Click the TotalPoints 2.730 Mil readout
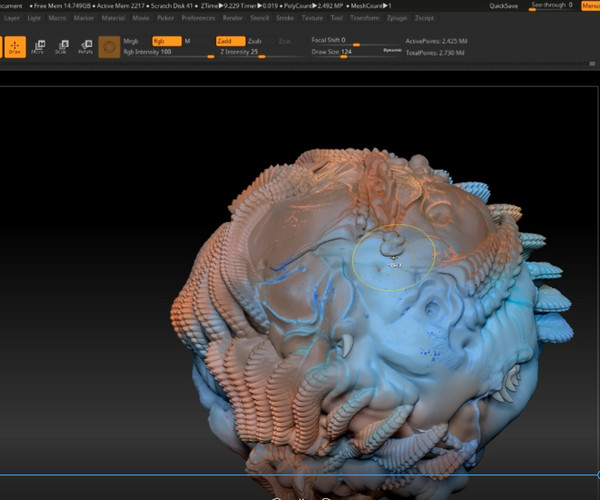The height and width of the screenshot is (500, 600). (x=435, y=53)
